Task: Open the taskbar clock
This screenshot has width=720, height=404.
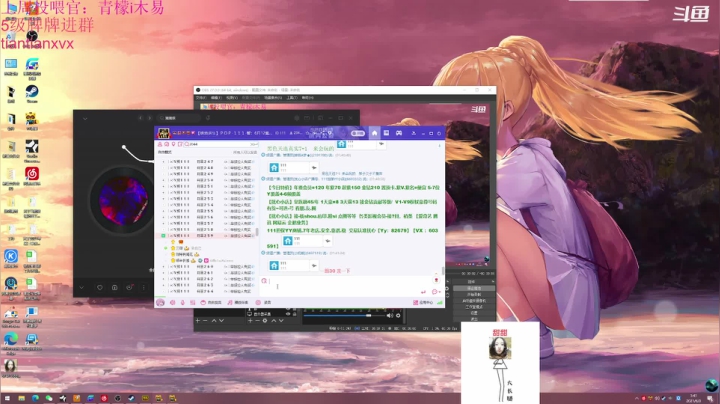Action: [694, 398]
